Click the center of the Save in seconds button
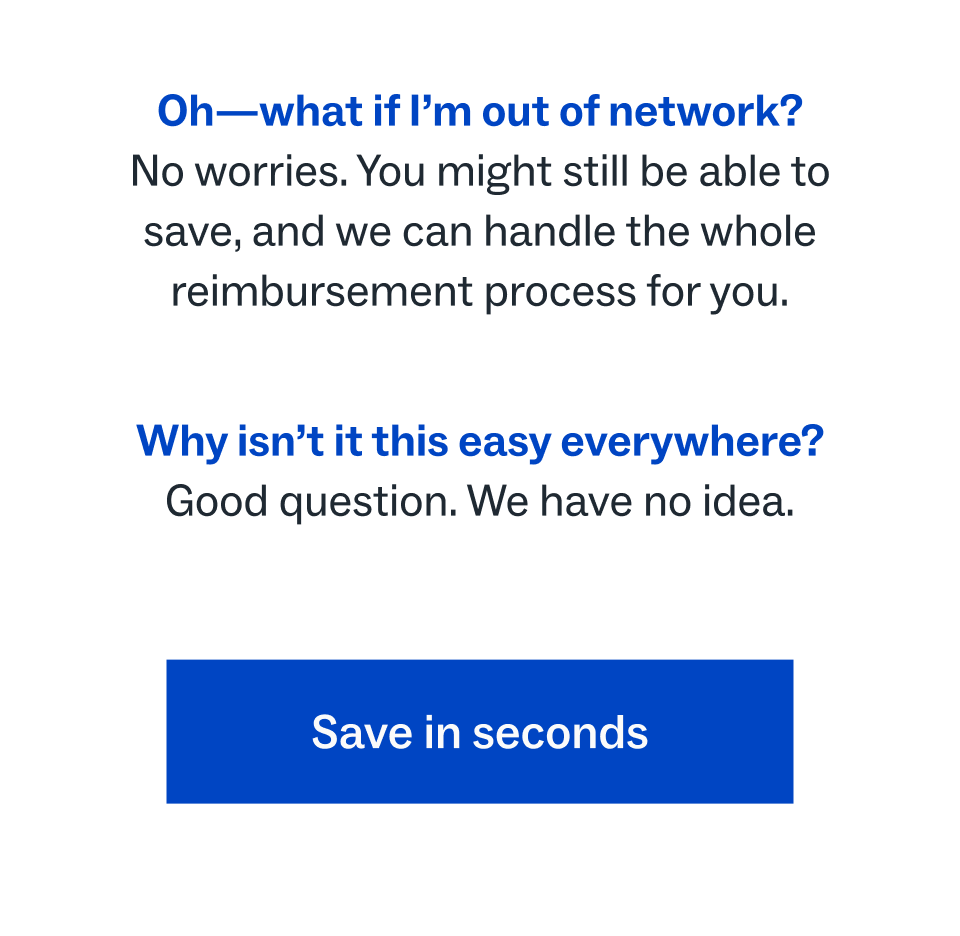The image size is (960, 936). click(479, 731)
